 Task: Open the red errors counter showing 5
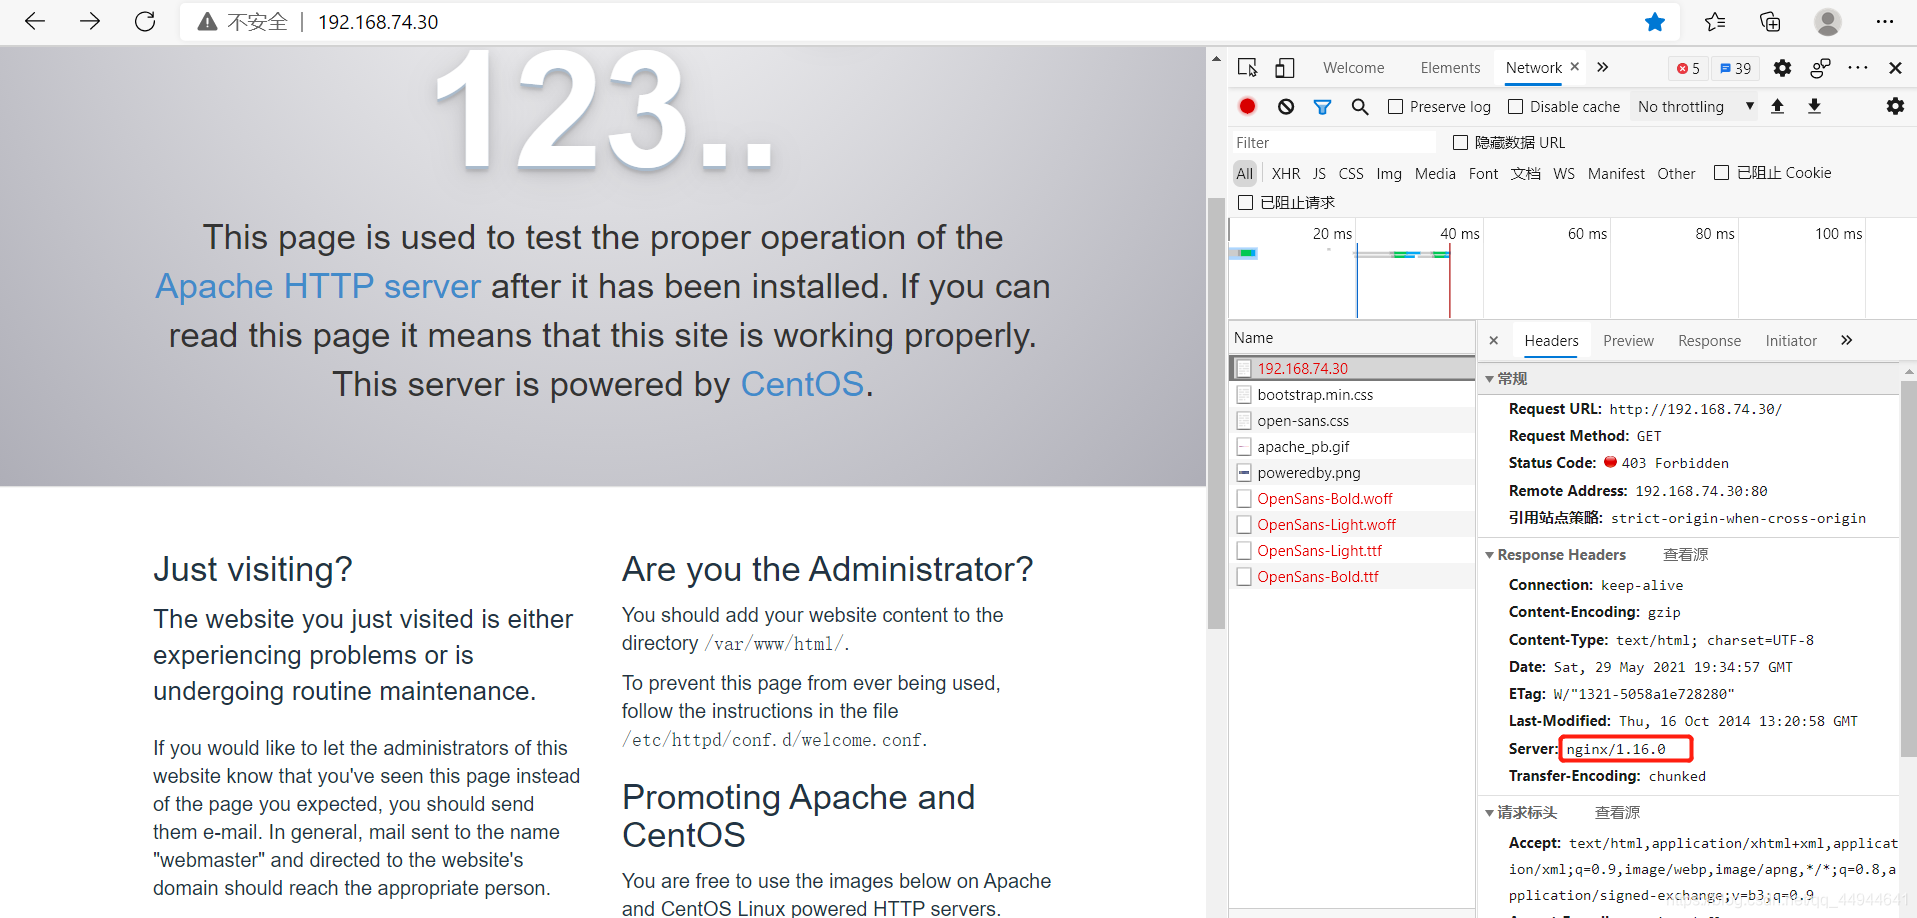click(x=1689, y=68)
